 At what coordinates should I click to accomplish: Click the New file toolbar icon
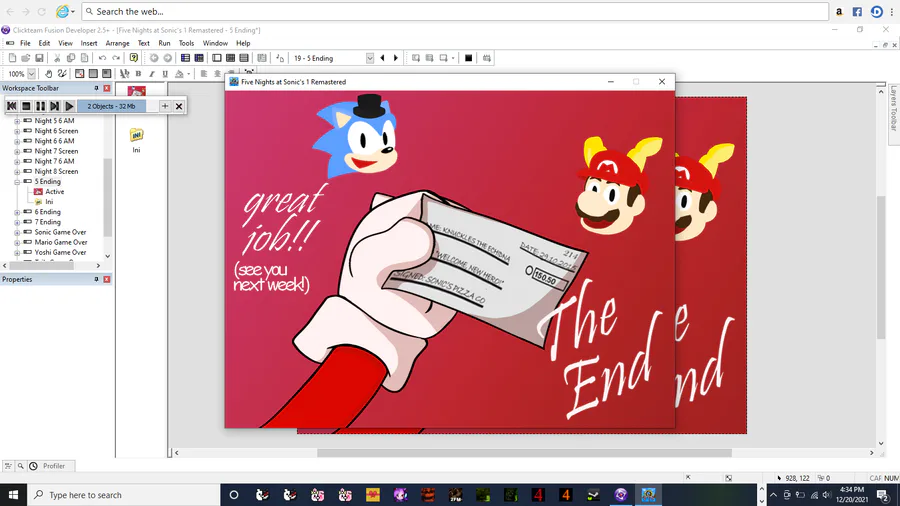(12, 58)
